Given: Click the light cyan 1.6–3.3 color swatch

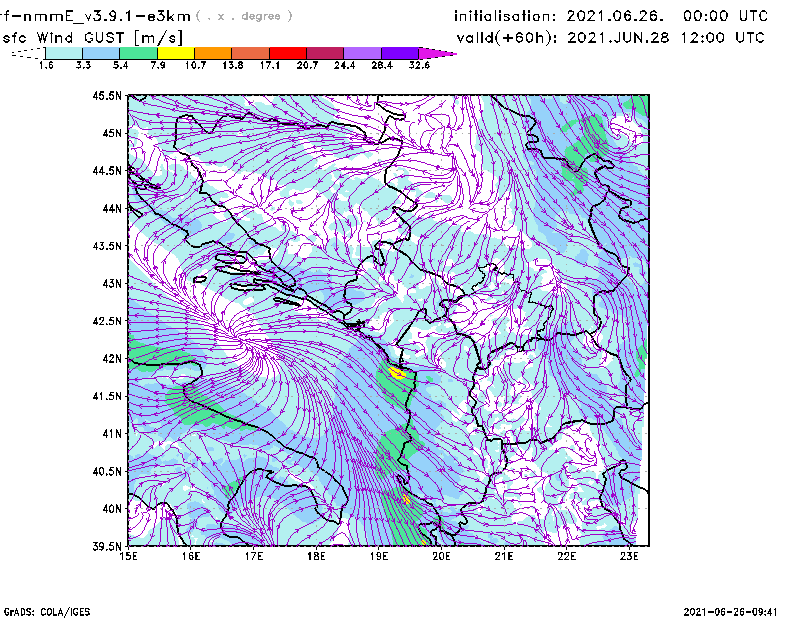Looking at the screenshot, I should click(64, 53).
